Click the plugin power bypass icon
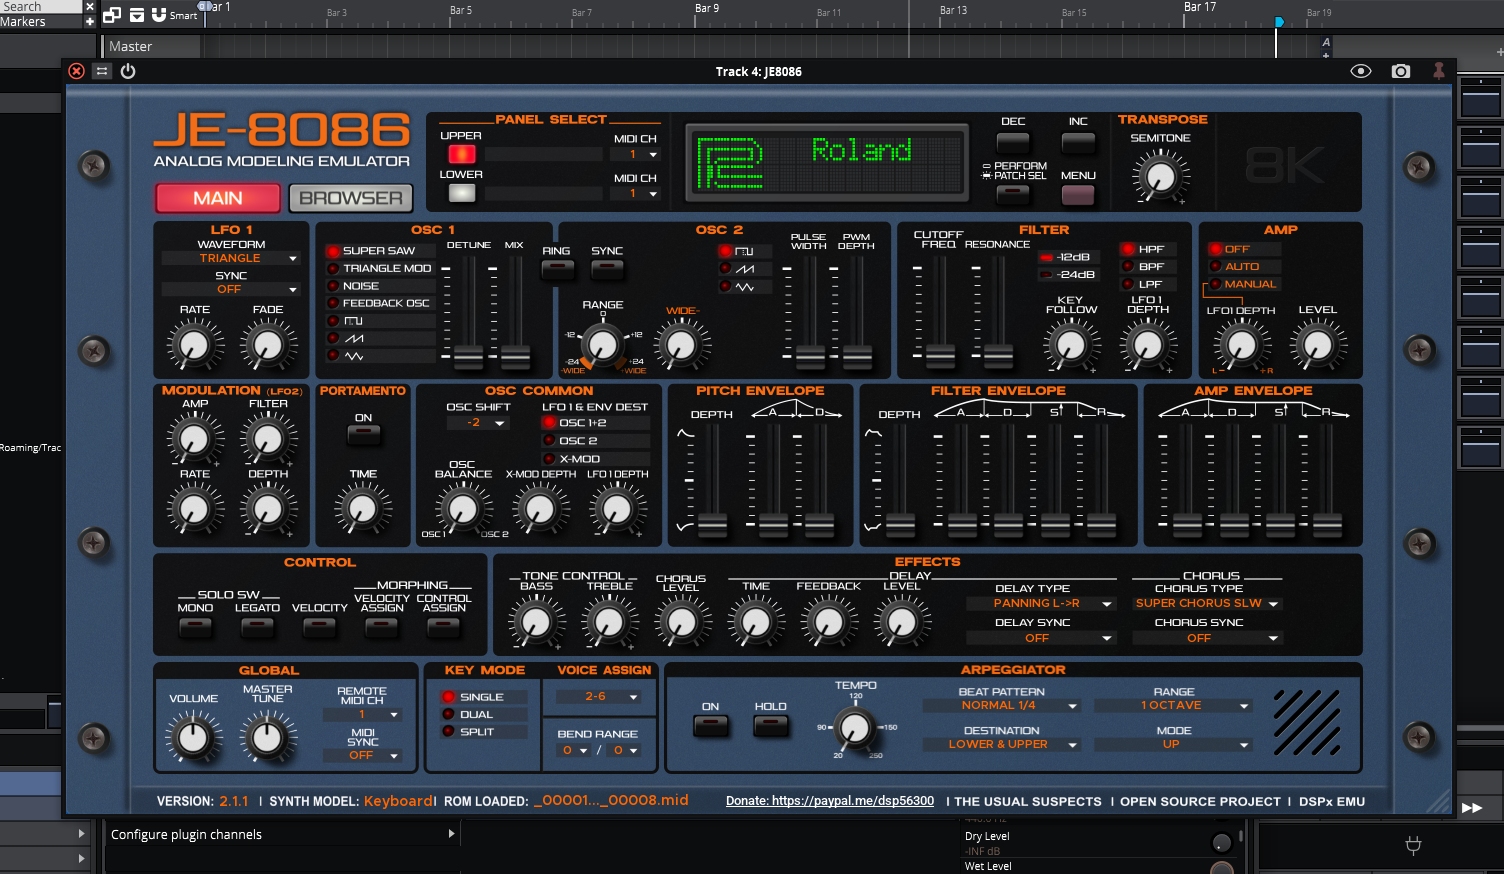This screenshot has height=874, width=1504. click(128, 71)
